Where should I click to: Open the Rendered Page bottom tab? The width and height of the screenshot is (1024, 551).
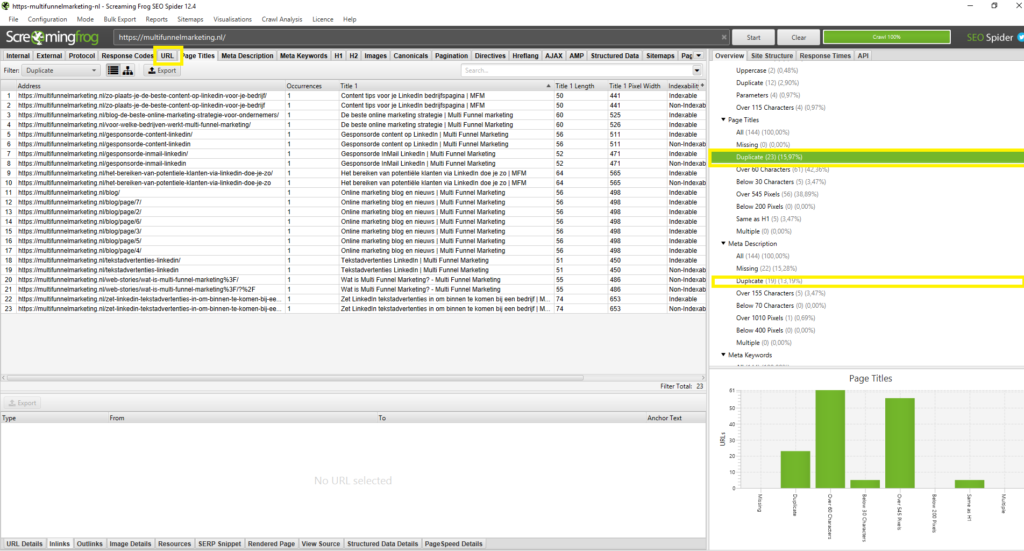tap(271, 544)
